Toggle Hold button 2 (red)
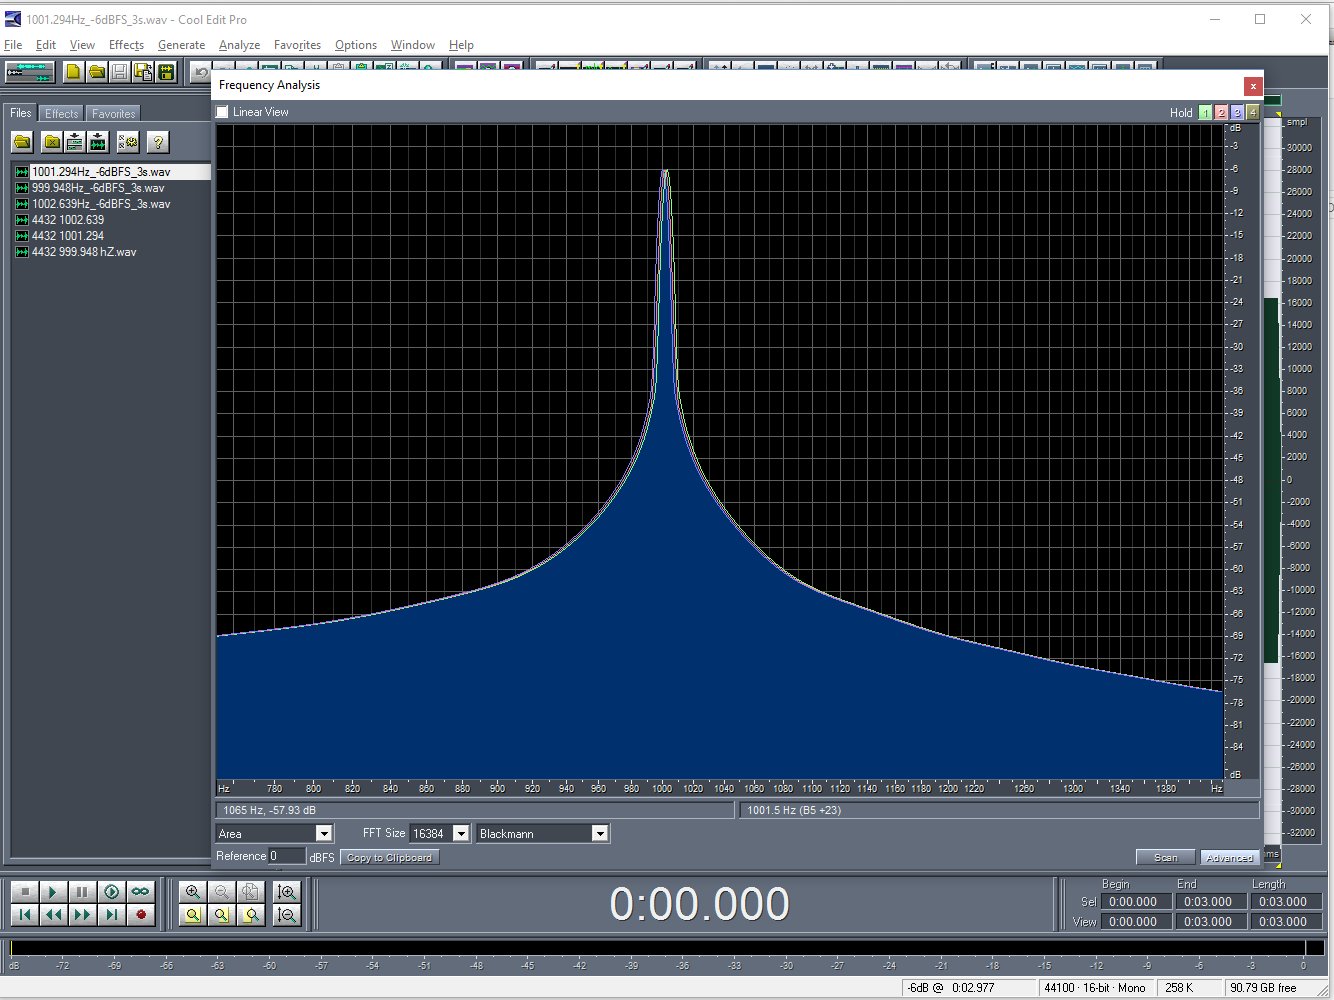The height and width of the screenshot is (1000, 1334). click(1221, 112)
